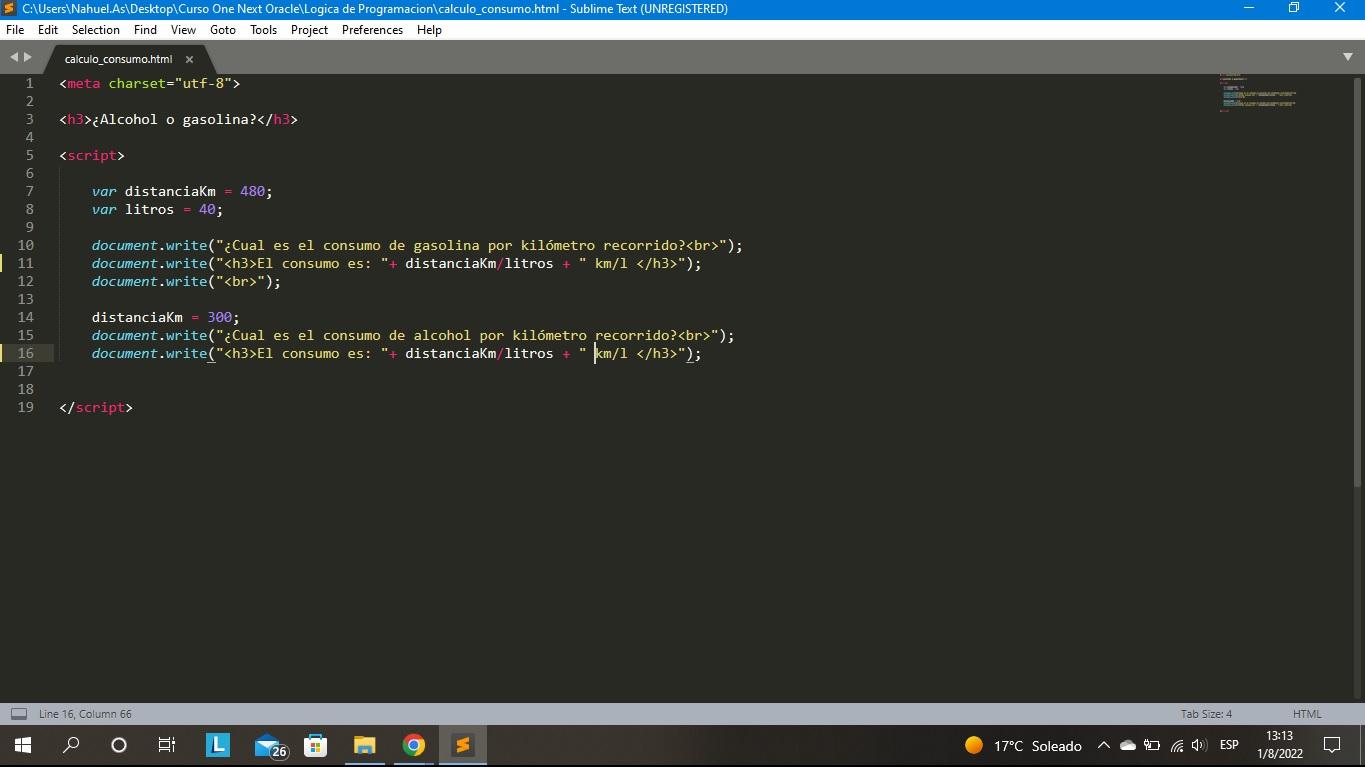
Task: Open the Find menu
Action: [145, 30]
